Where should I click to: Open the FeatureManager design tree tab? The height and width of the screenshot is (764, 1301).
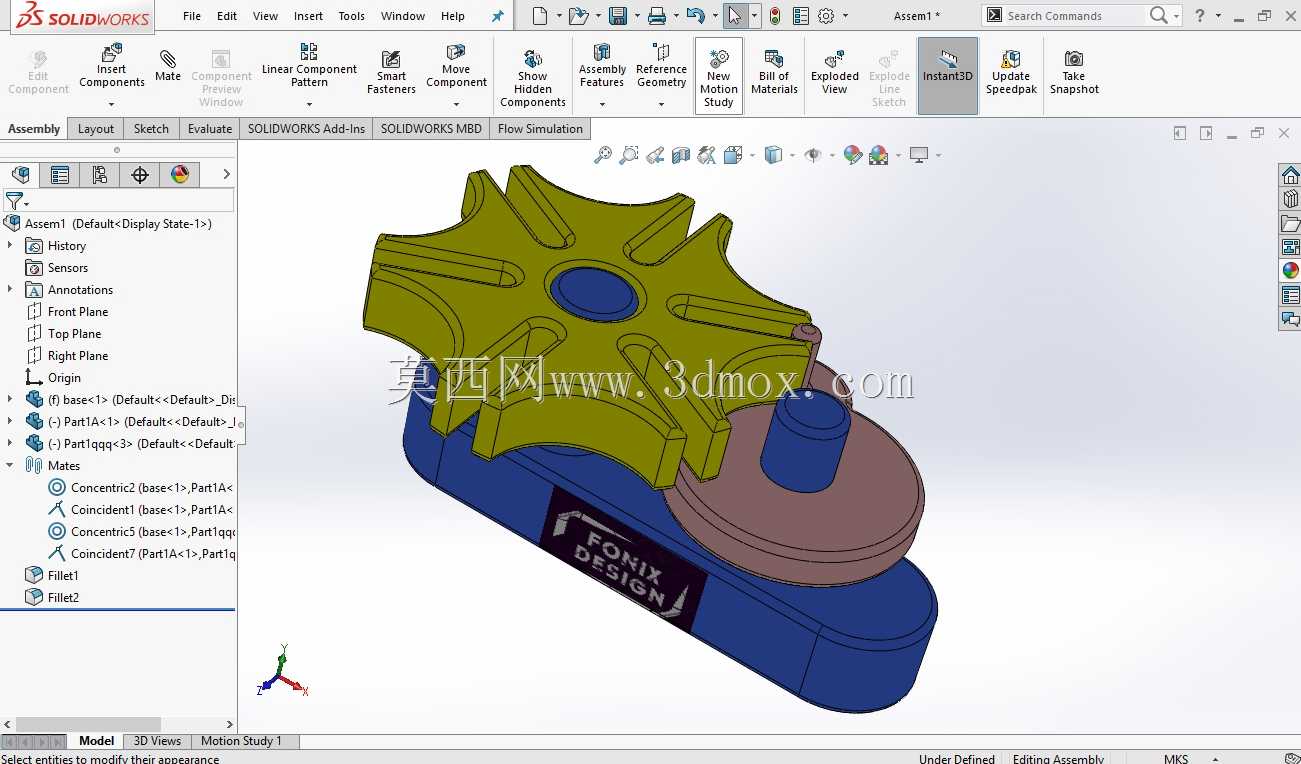[x=20, y=175]
